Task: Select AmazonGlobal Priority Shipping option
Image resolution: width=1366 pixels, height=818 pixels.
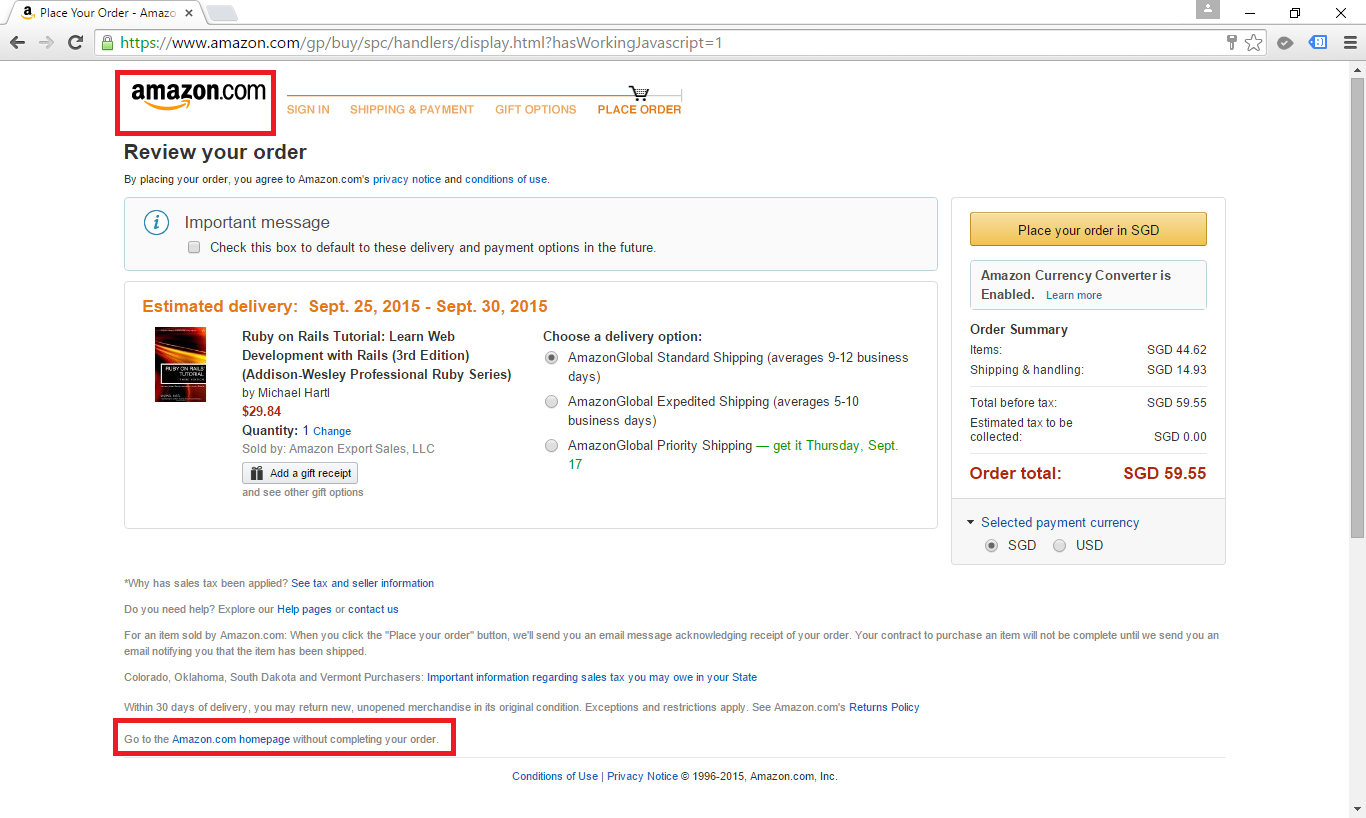Action: click(551, 446)
